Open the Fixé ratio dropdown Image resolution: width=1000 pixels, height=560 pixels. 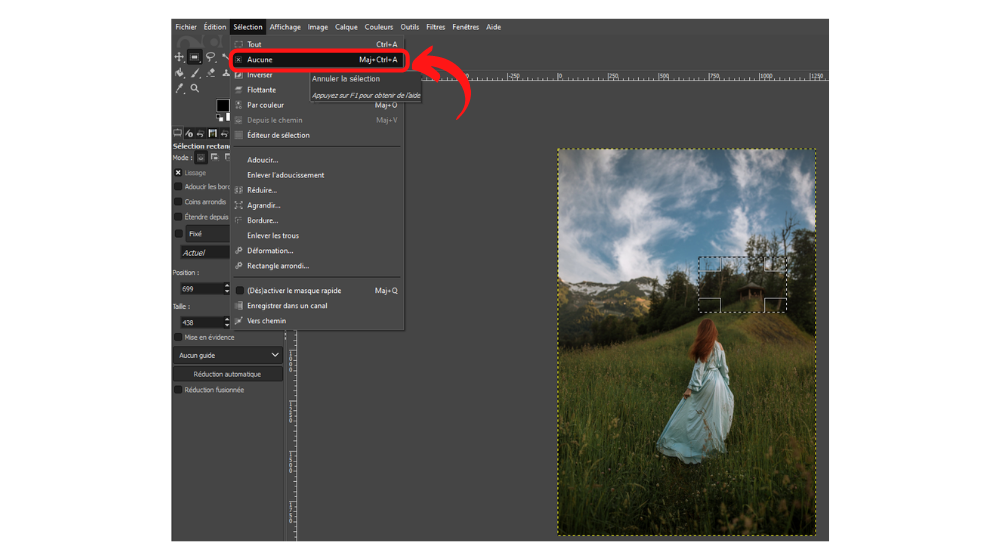coord(207,234)
